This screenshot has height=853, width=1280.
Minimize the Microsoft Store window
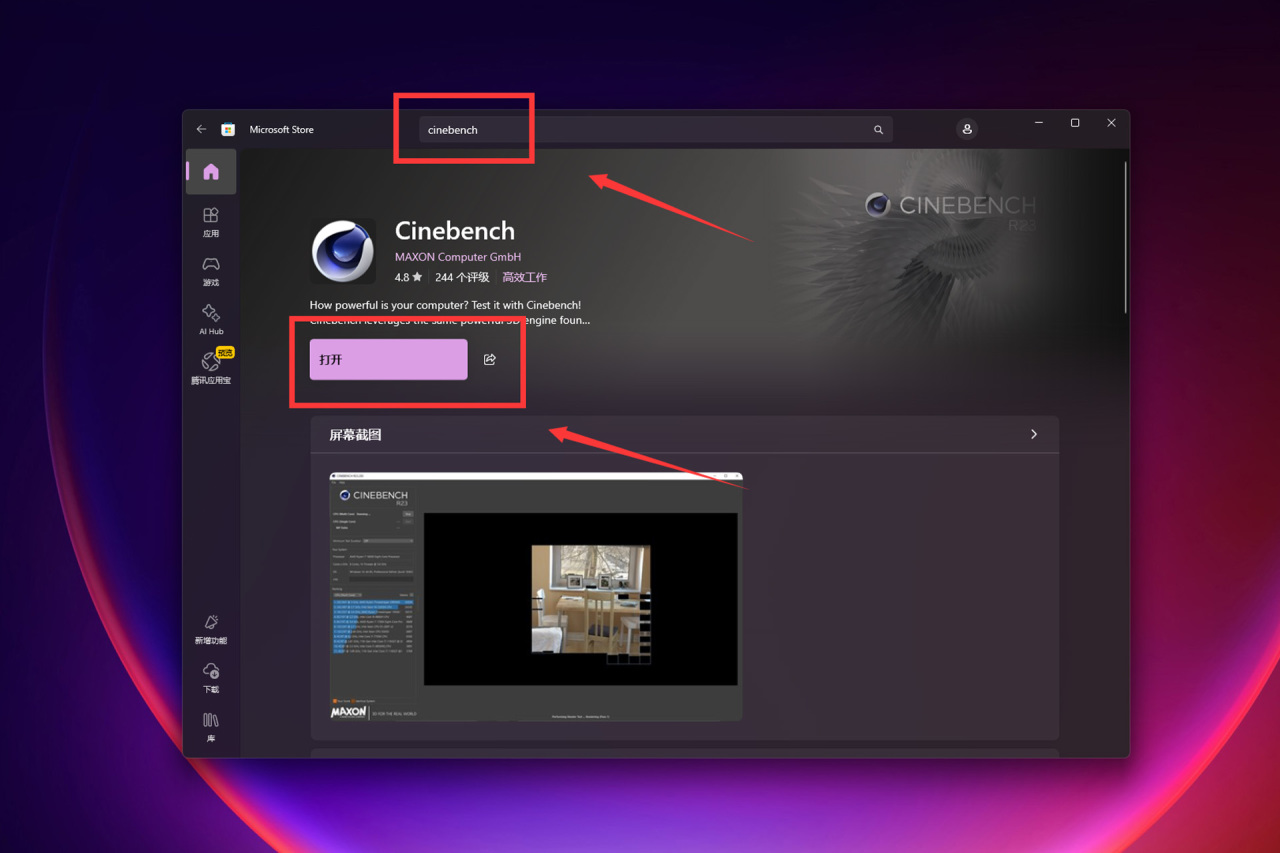1039,123
